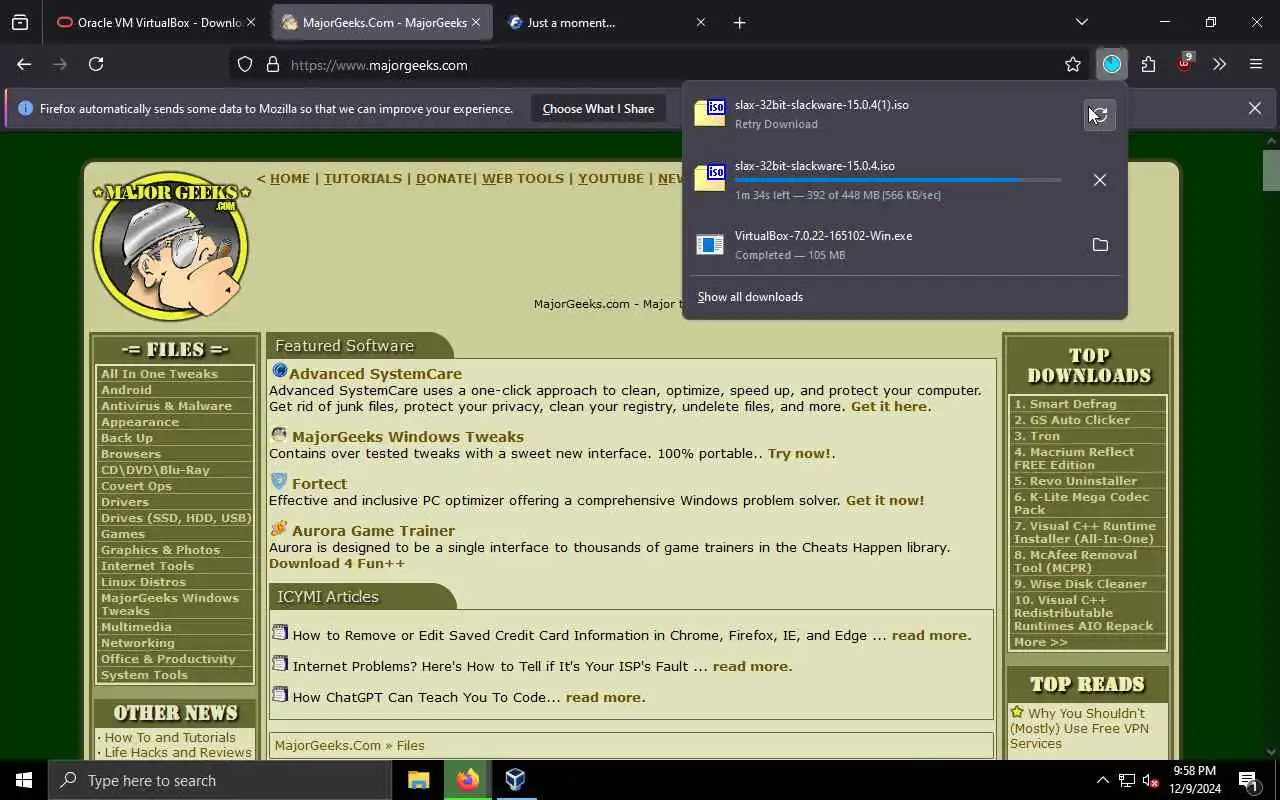Click the Advanced SystemCare blue icon
Image resolution: width=1280 pixels, height=800 pixels.
[279, 371]
